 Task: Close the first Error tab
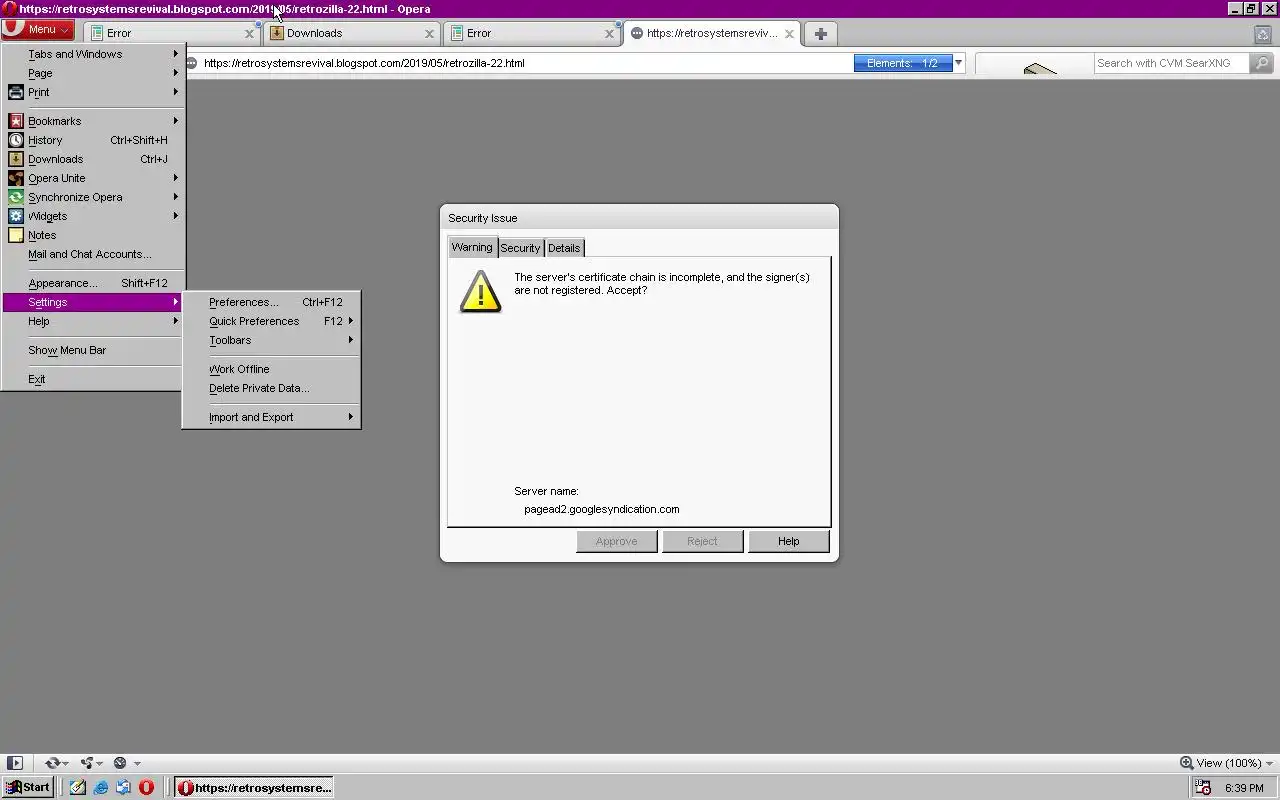click(250, 33)
